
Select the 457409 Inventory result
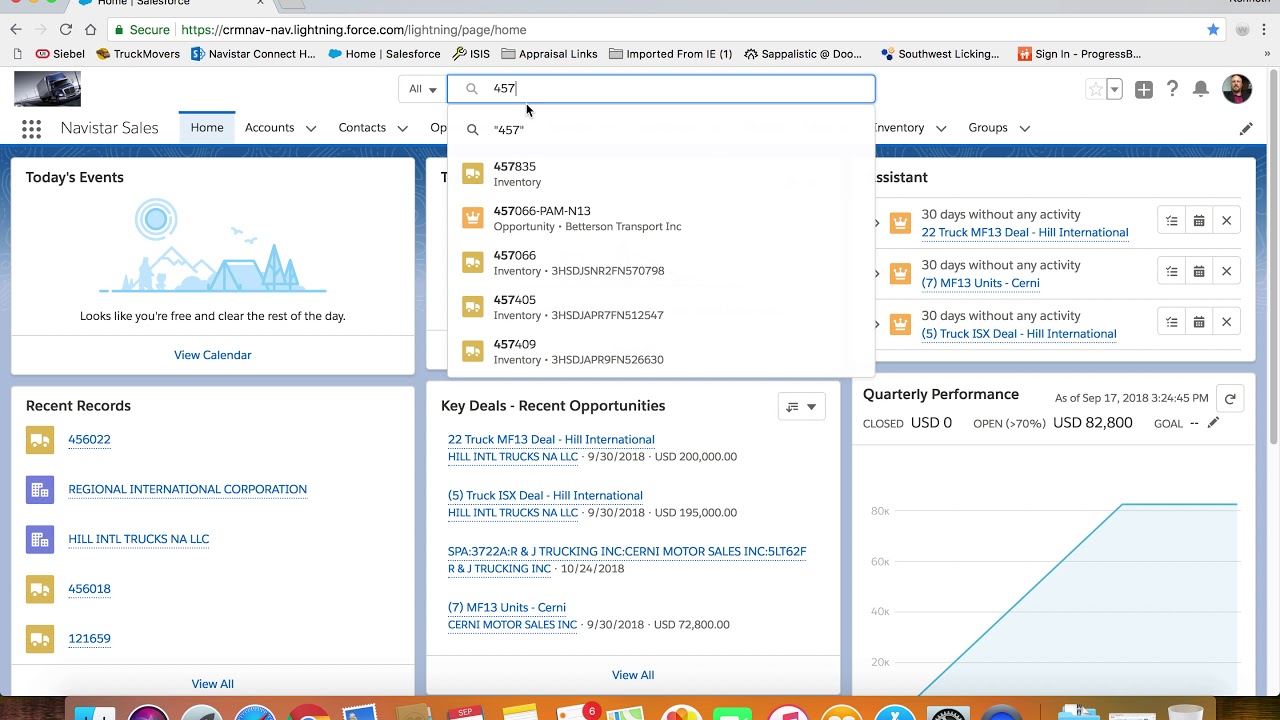pyautogui.click(x=661, y=351)
